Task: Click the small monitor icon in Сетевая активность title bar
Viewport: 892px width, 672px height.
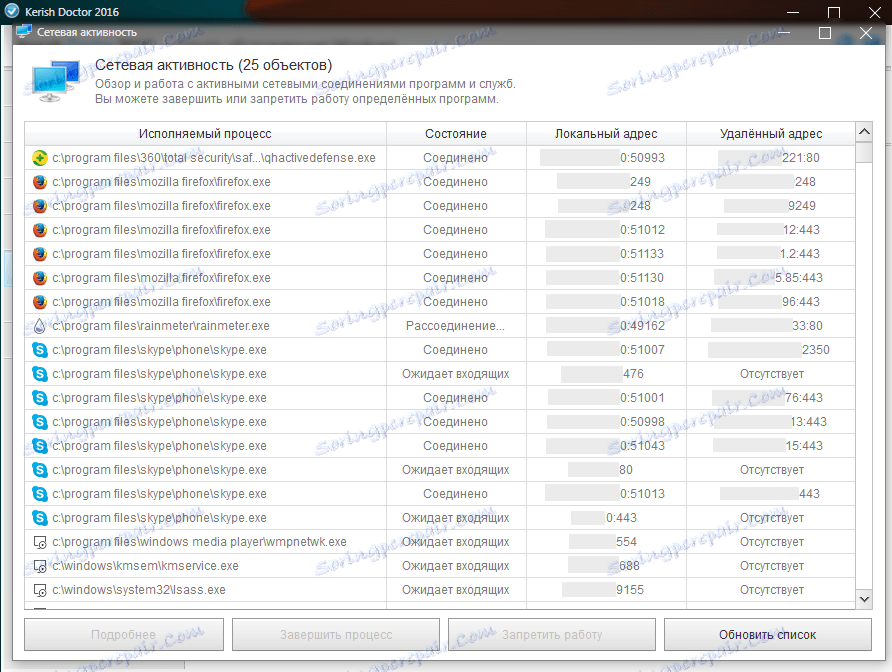Action: pos(24,32)
